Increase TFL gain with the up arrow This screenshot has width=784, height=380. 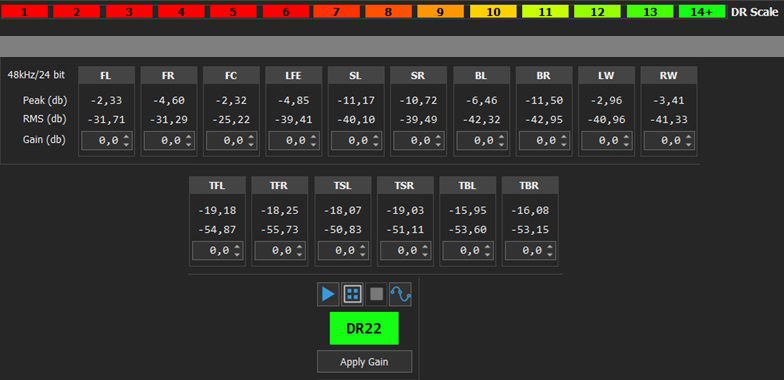237,246
